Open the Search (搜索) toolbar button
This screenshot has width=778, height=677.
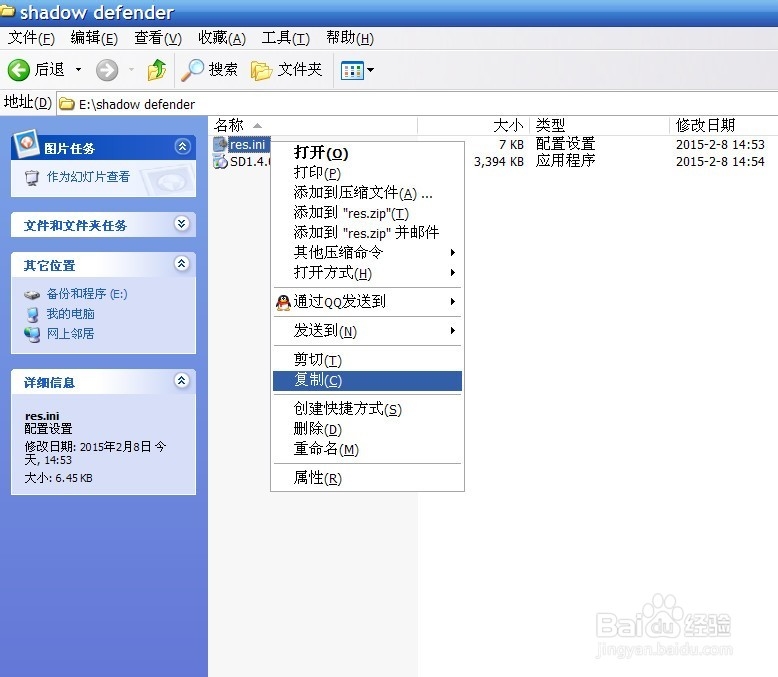tap(209, 69)
